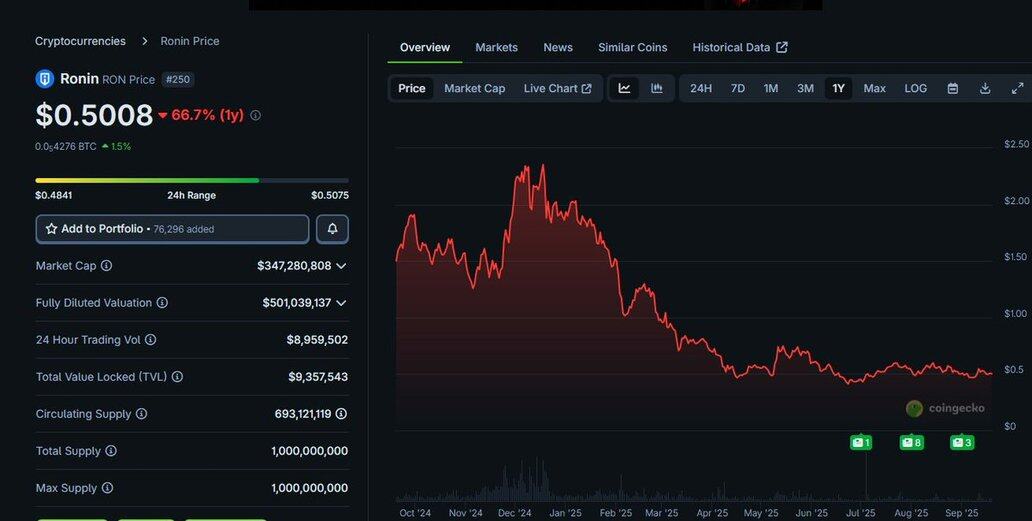The height and width of the screenshot is (521, 1032).
Task: Open the Similar Coins tab
Action: (x=632, y=47)
